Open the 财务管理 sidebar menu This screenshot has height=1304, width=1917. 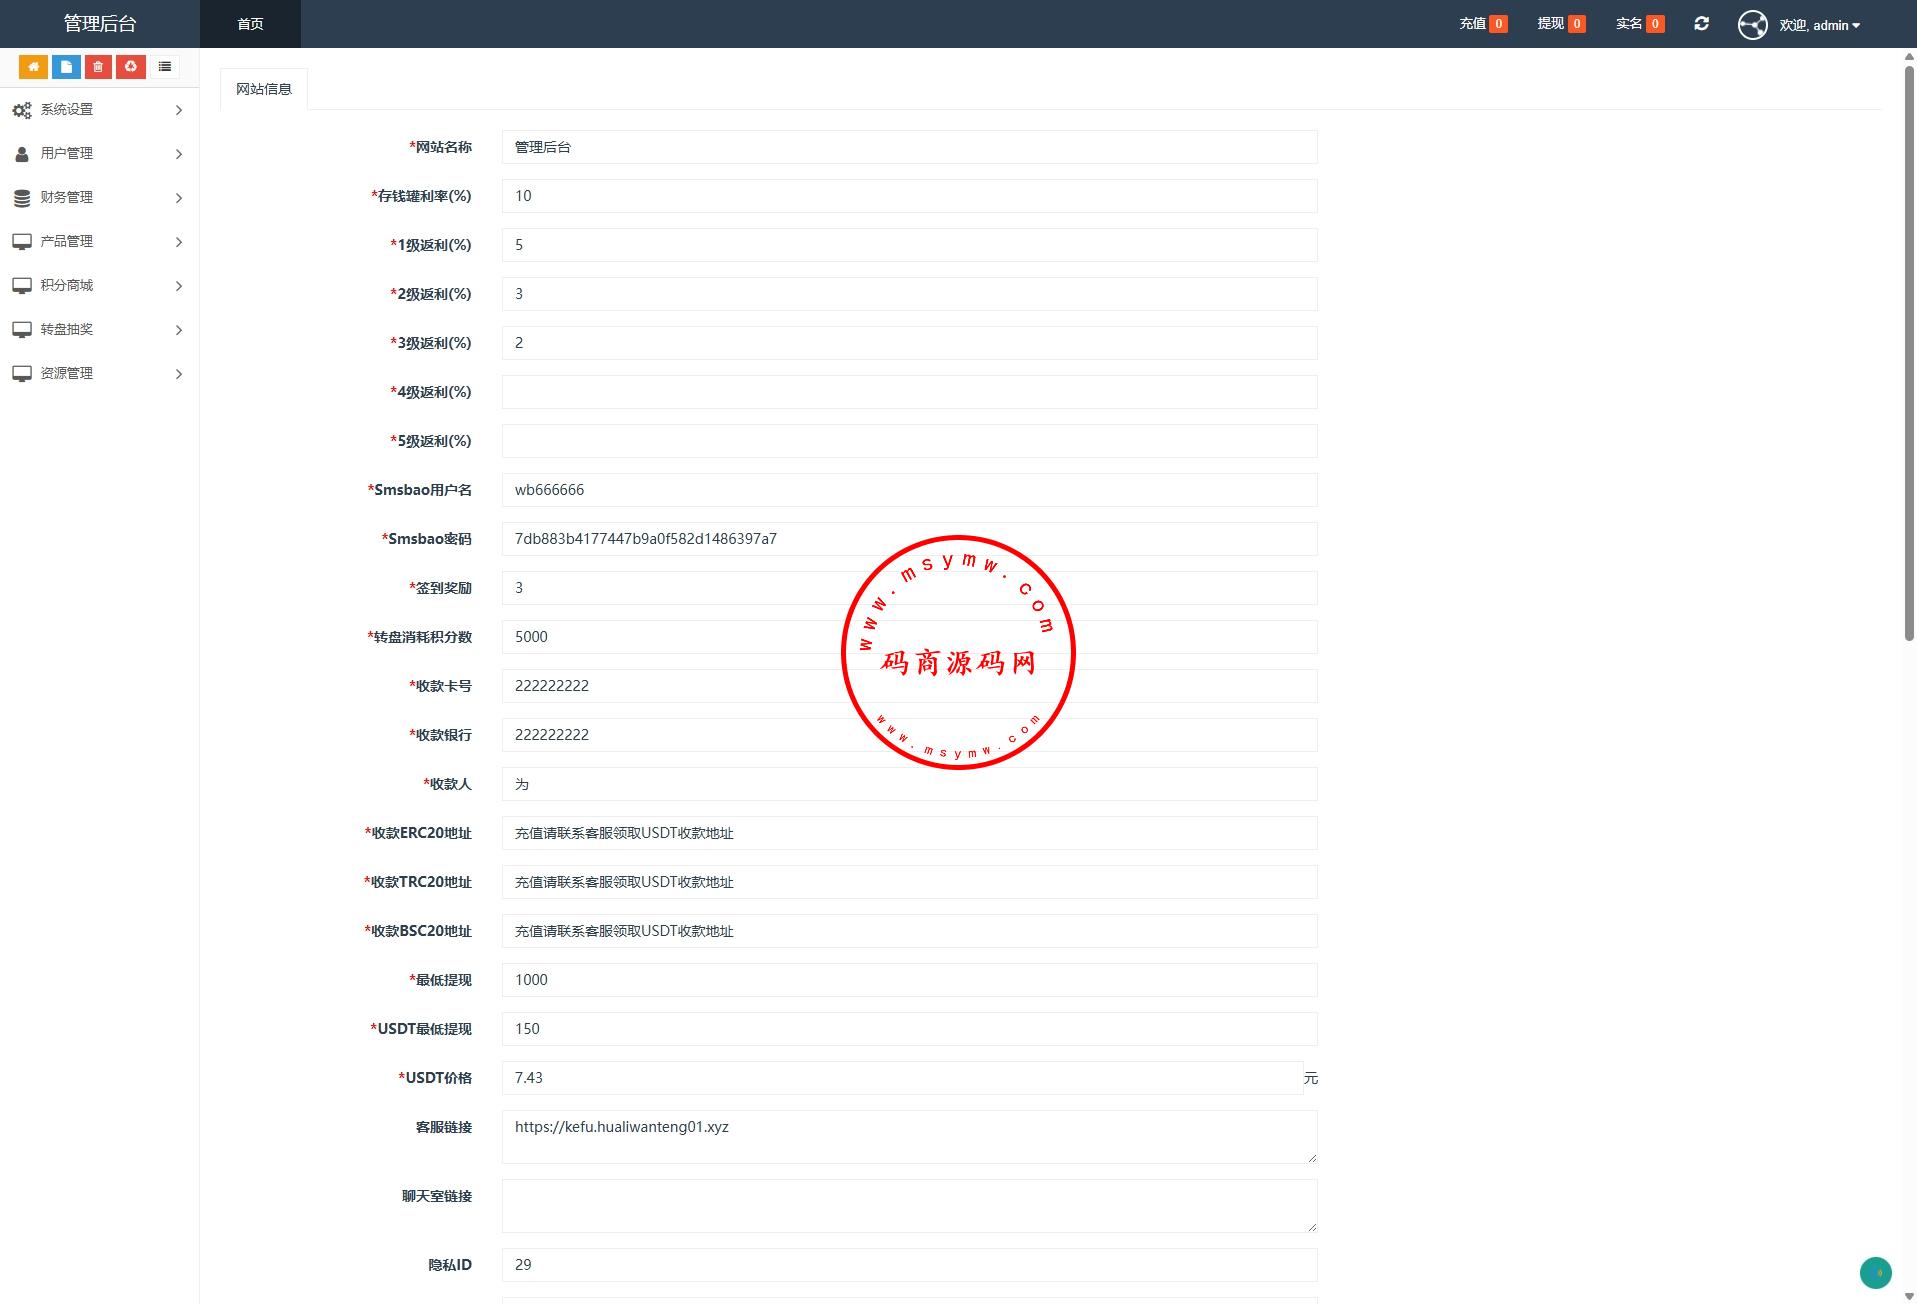(x=99, y=198)
